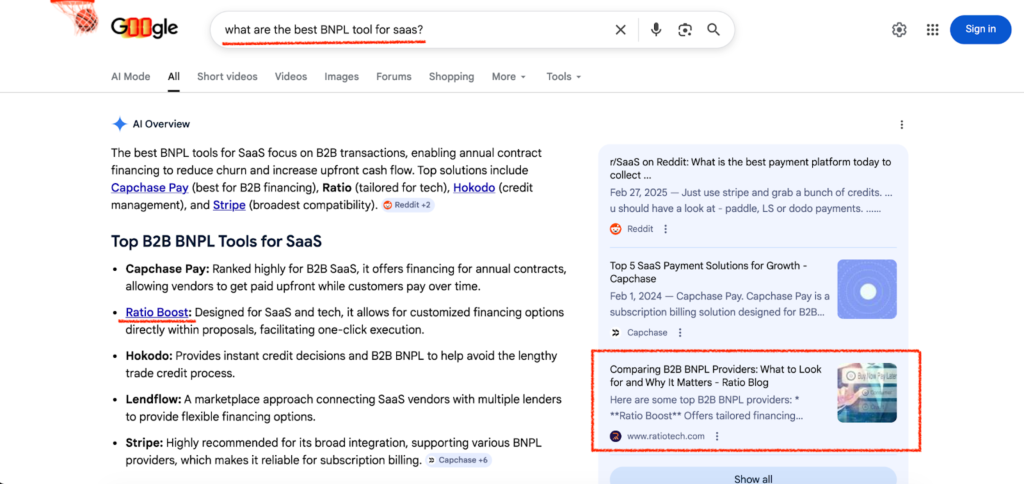The height and width of the screenshot is (484, 1024).
Task: Open the Reddit +2 citation chip
Action: pyautogui.click(x=408, y=205)
